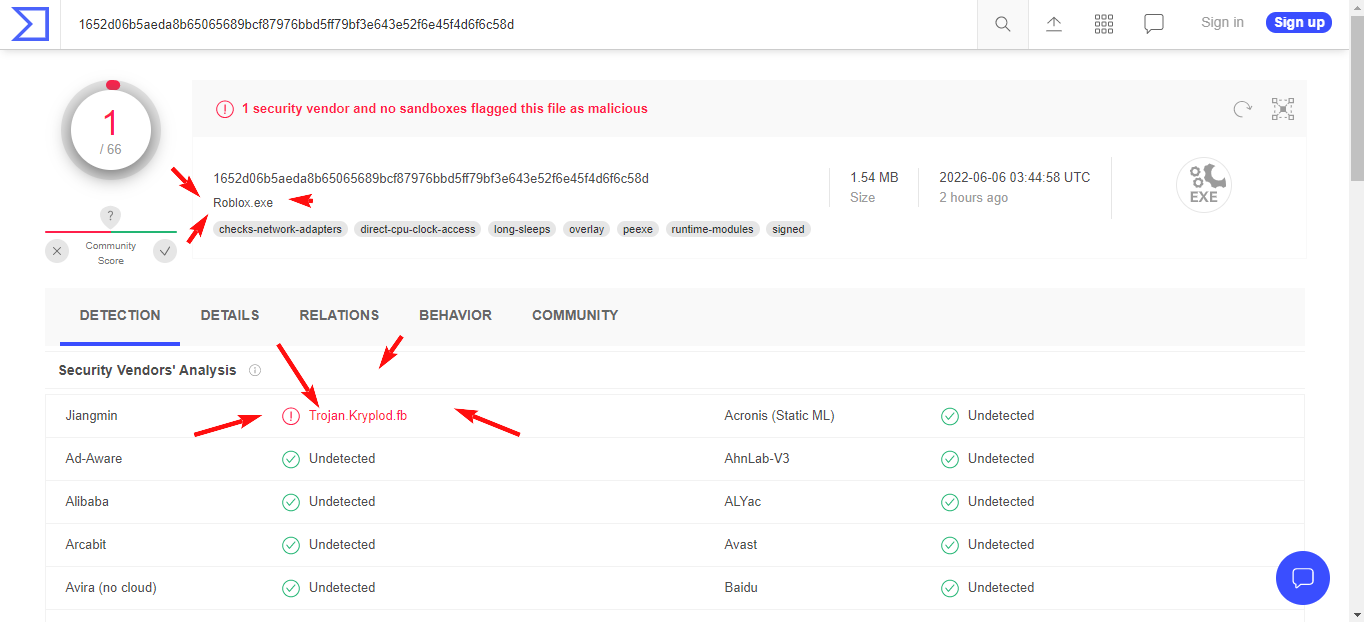Select the long-sleeps tag
This screenshot has height=622, width=1364.
point(521,229)
